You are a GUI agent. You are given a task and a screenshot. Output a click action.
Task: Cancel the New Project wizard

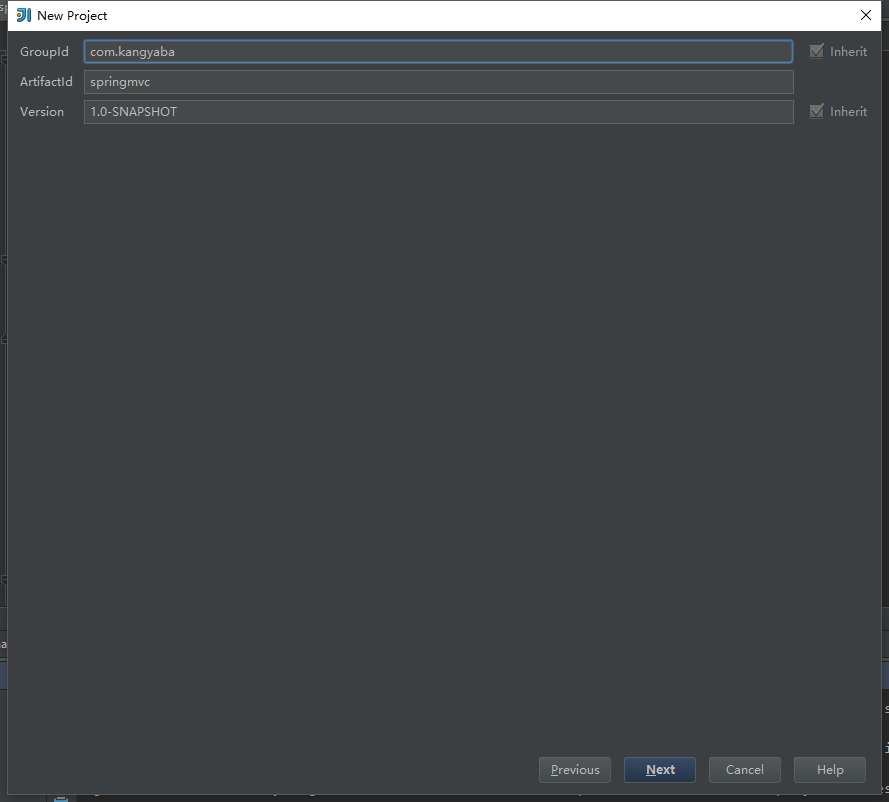coord(745,770)
